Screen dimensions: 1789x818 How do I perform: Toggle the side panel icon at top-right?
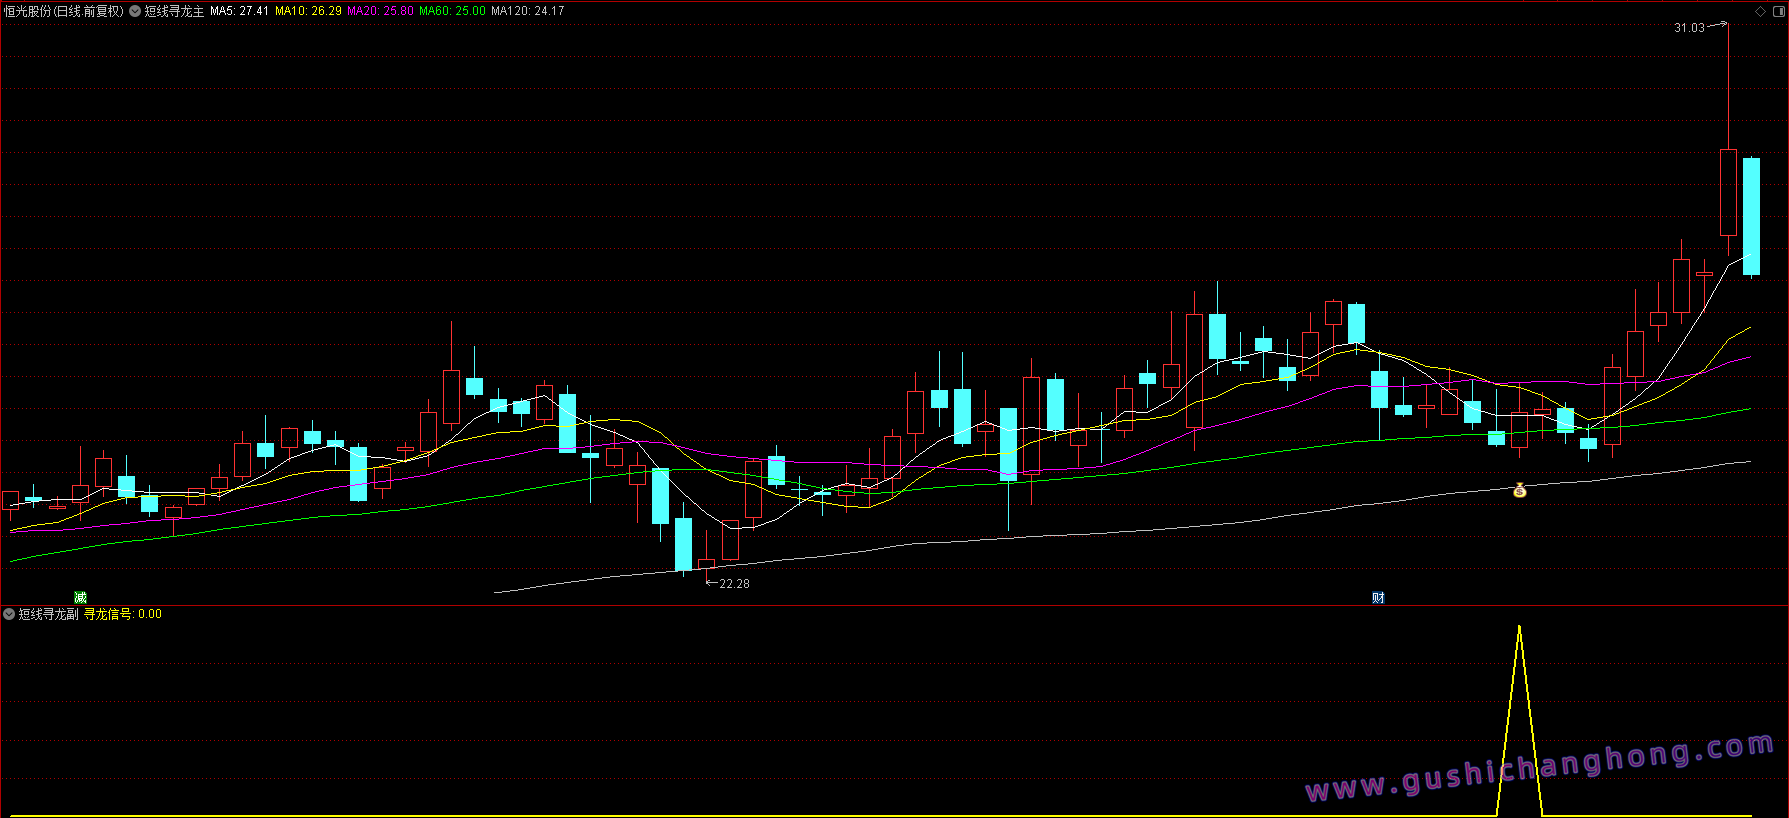click(x=1778, y=11)
